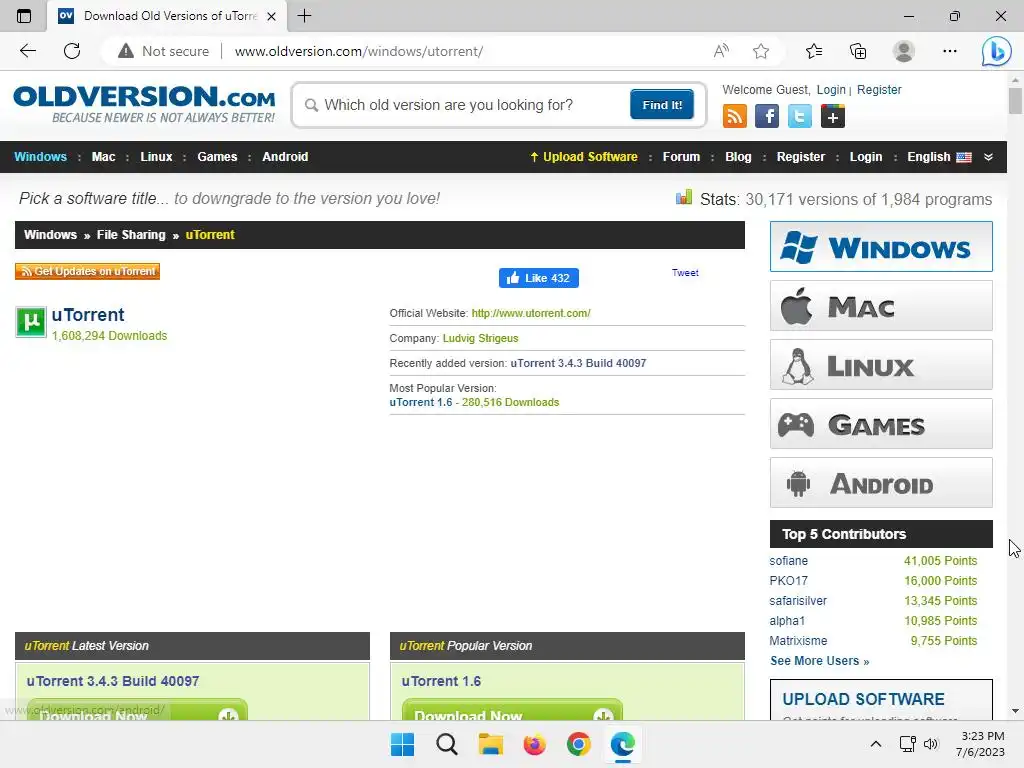This screenshot has width=1024, height=768.
Task: Click the Edge tab actions menu icon
Action: coord(24,16)
